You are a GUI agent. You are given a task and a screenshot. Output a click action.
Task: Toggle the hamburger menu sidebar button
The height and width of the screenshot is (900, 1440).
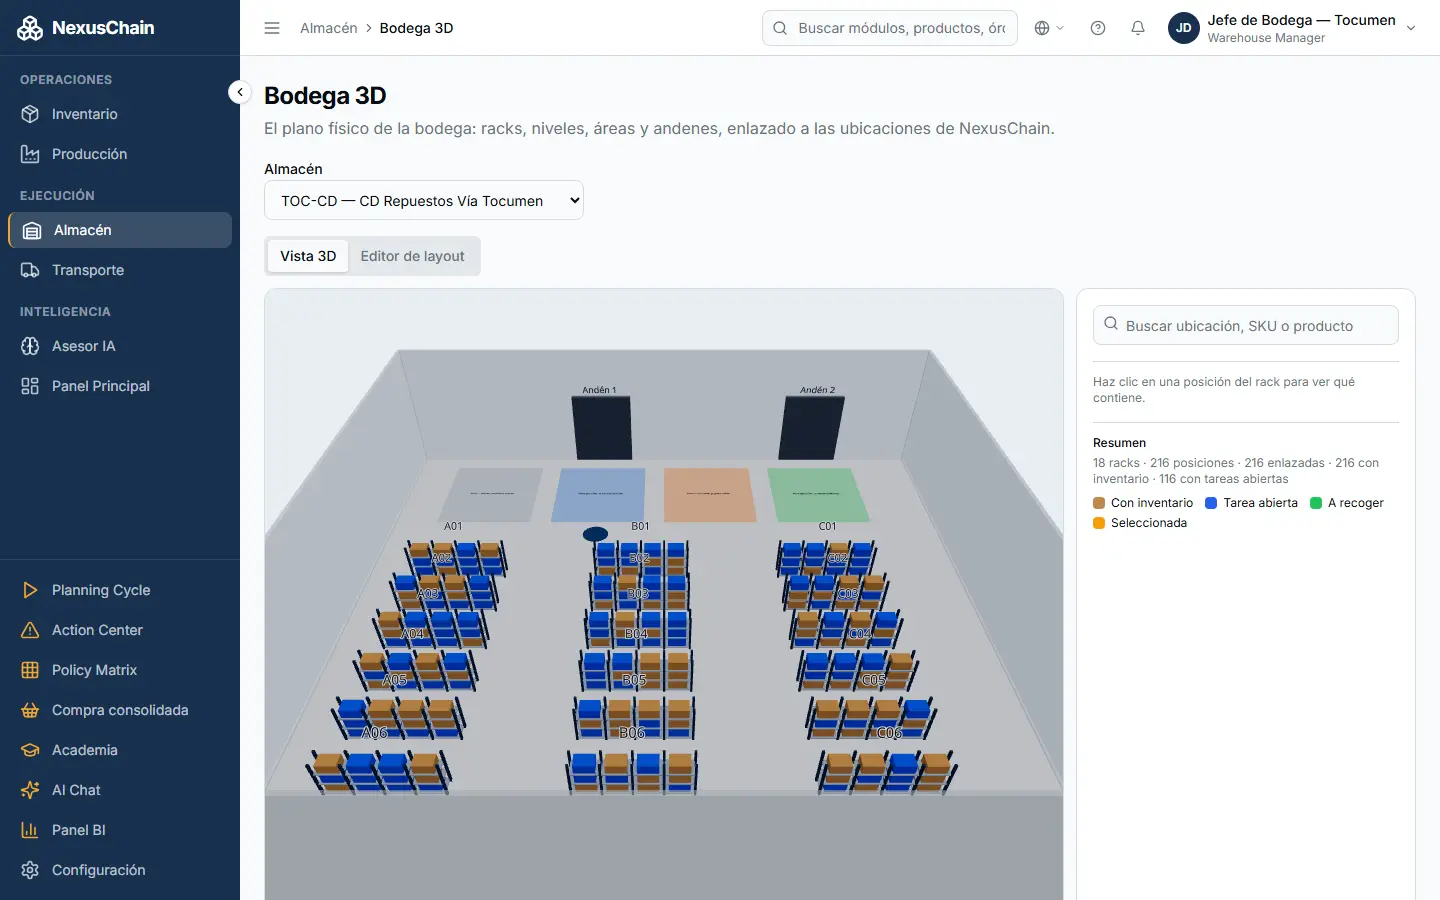272,28
